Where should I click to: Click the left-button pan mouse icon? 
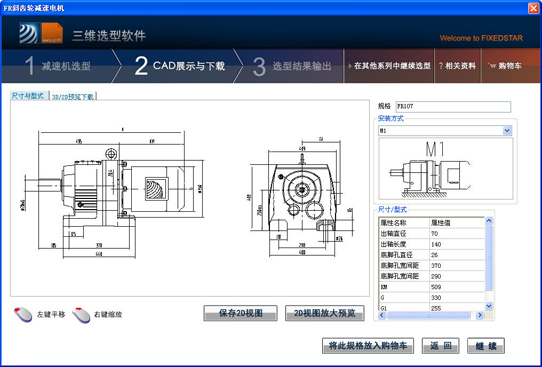click(23, 314)
